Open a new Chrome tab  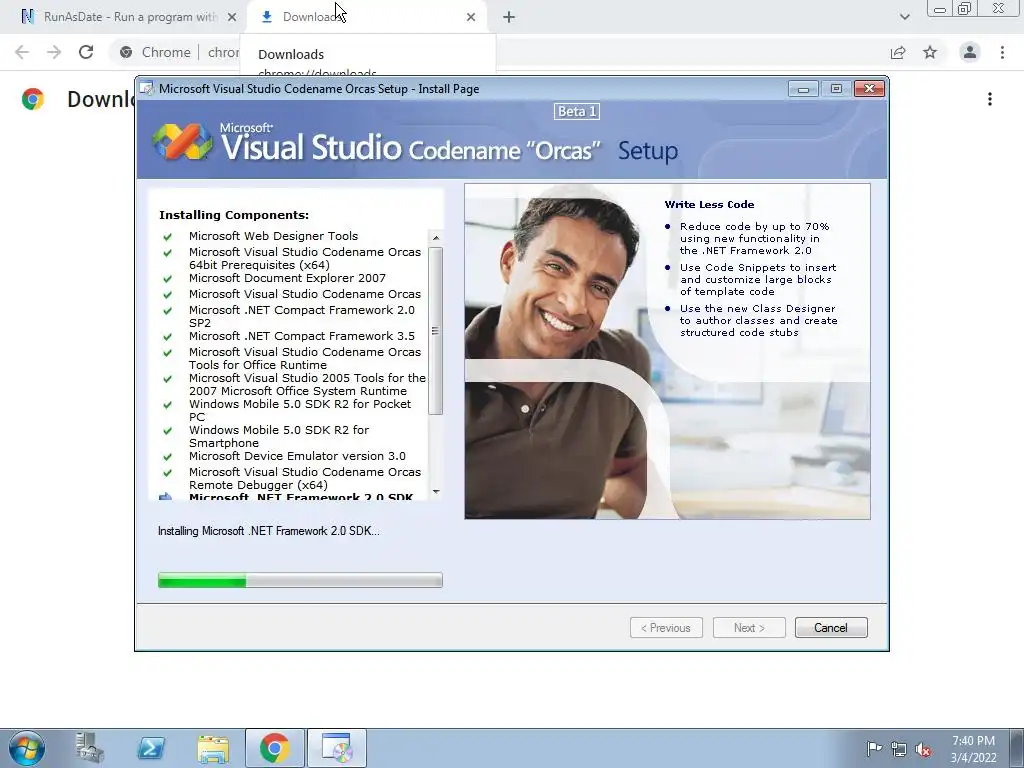click(x=509, y=17)
